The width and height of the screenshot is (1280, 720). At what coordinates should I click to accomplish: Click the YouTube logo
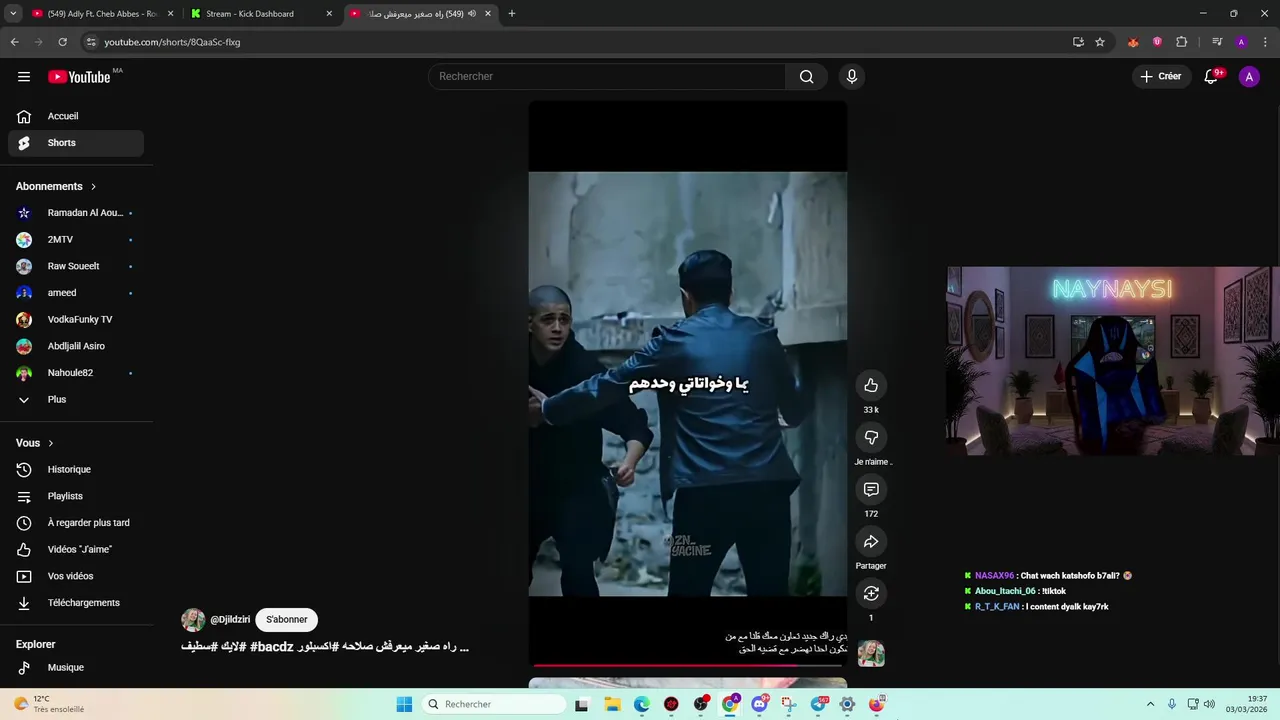[x=79, y=77]
